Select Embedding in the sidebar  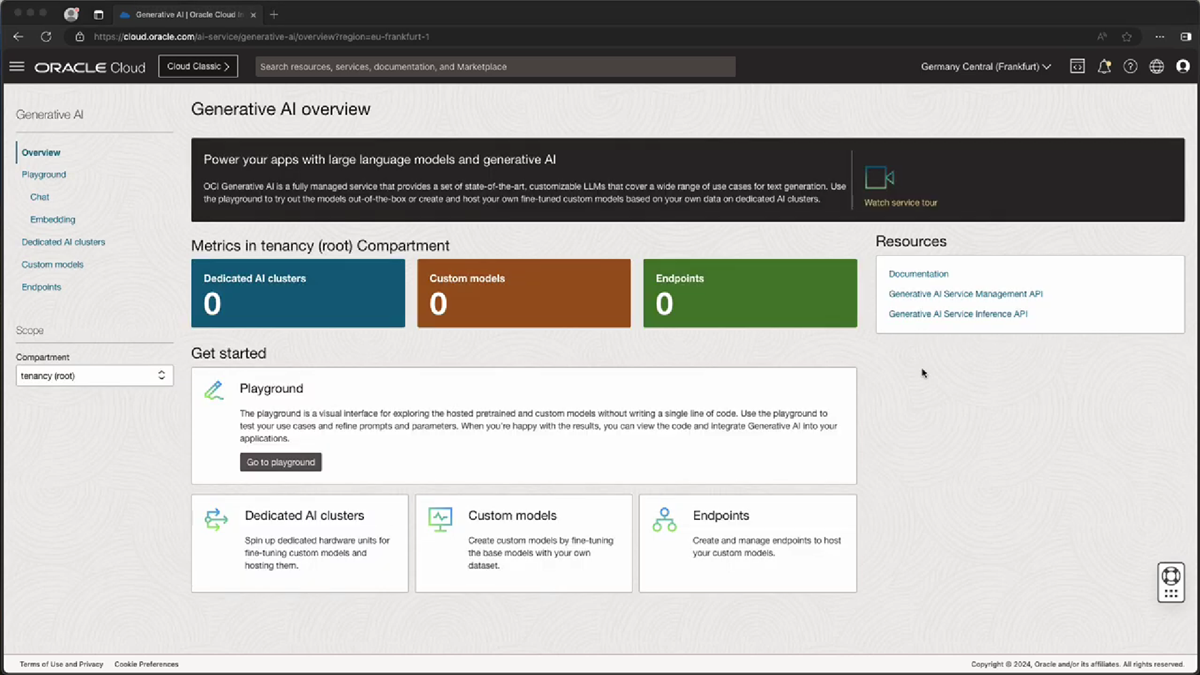click(52, 219)
